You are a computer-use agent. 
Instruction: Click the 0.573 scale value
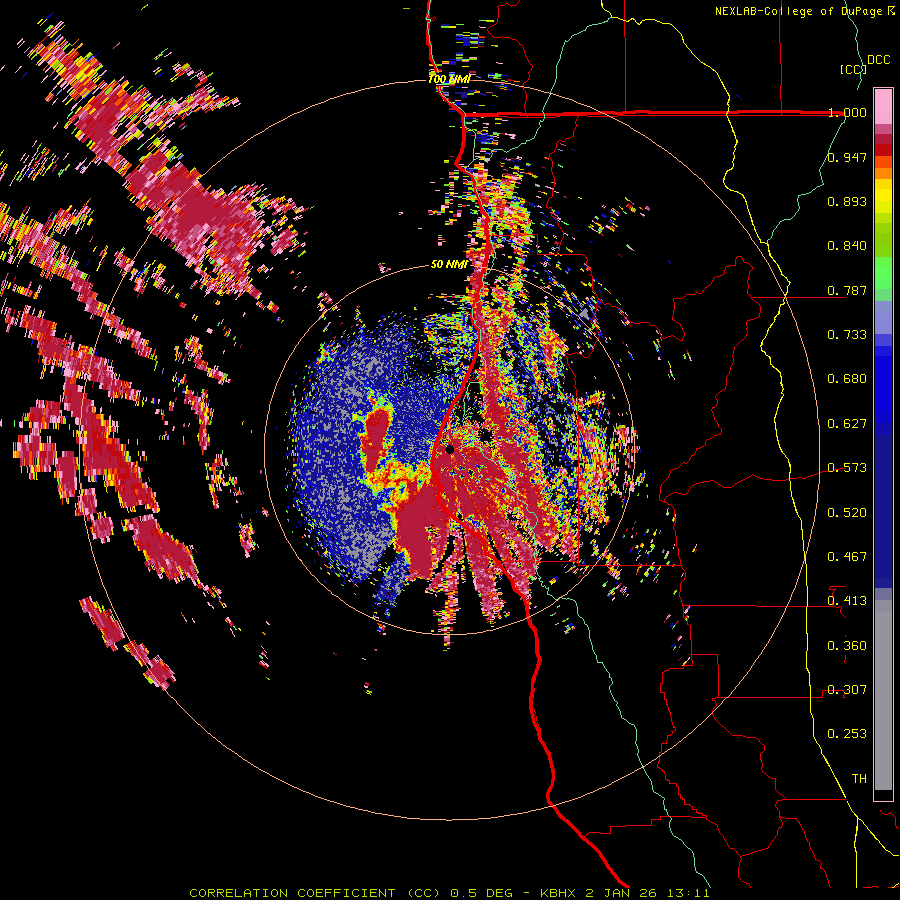click(847, 468)
